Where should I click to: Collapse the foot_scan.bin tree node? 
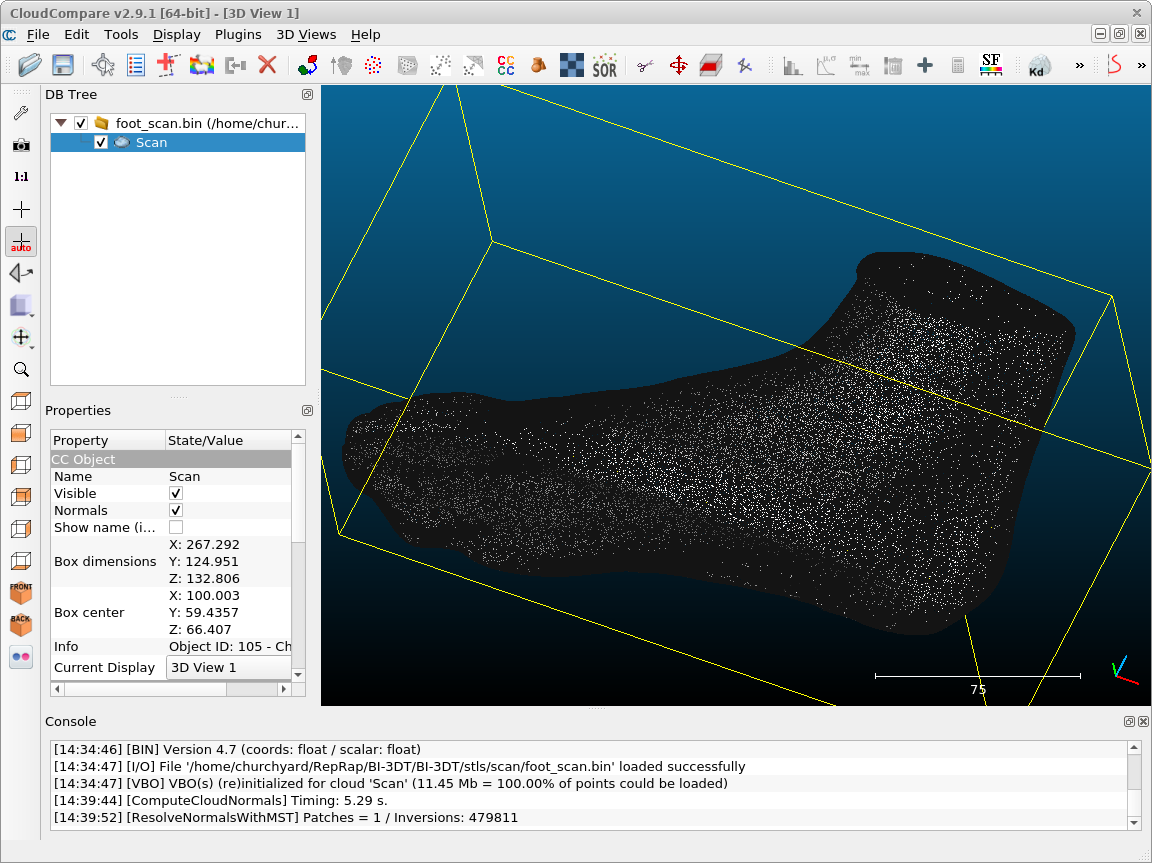(x=61, y=123)
